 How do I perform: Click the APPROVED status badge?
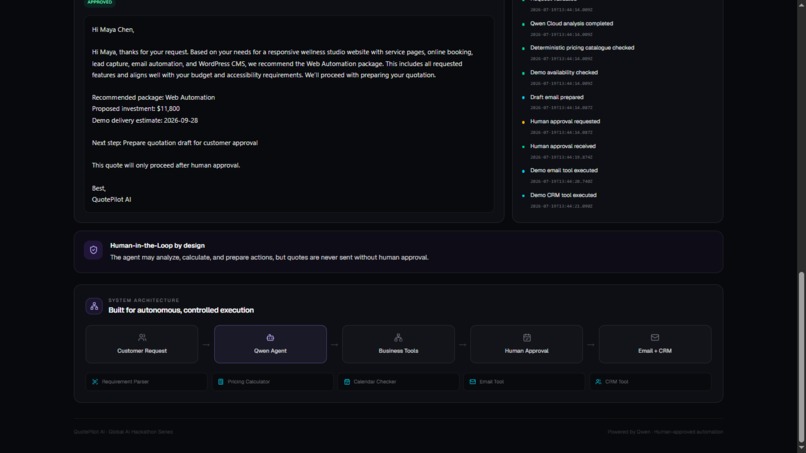100,2
